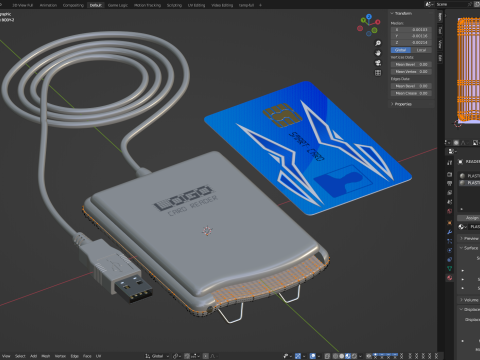Click the Vertices Mean Bevel value slider
The image size is (480, 360).
[x=411, y=64]
